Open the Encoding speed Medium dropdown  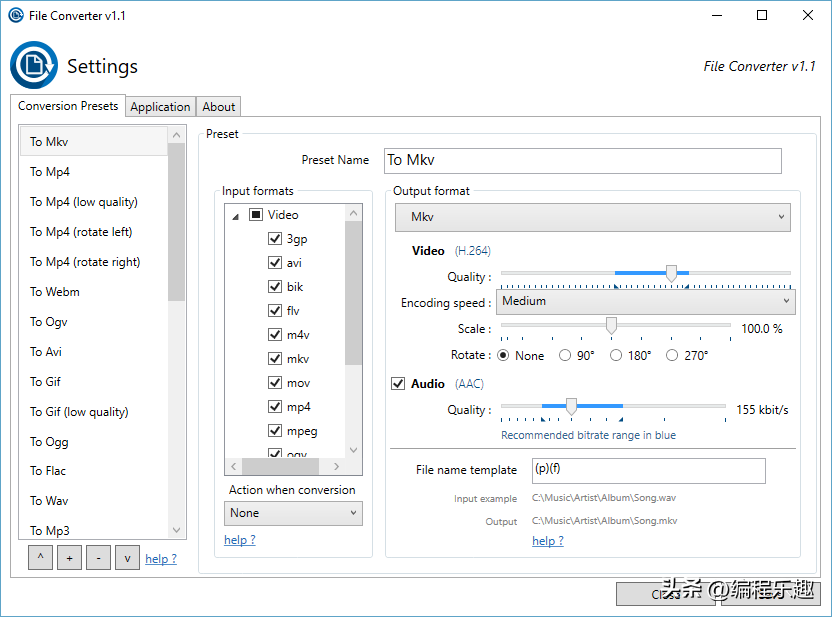tap(646, 301)
